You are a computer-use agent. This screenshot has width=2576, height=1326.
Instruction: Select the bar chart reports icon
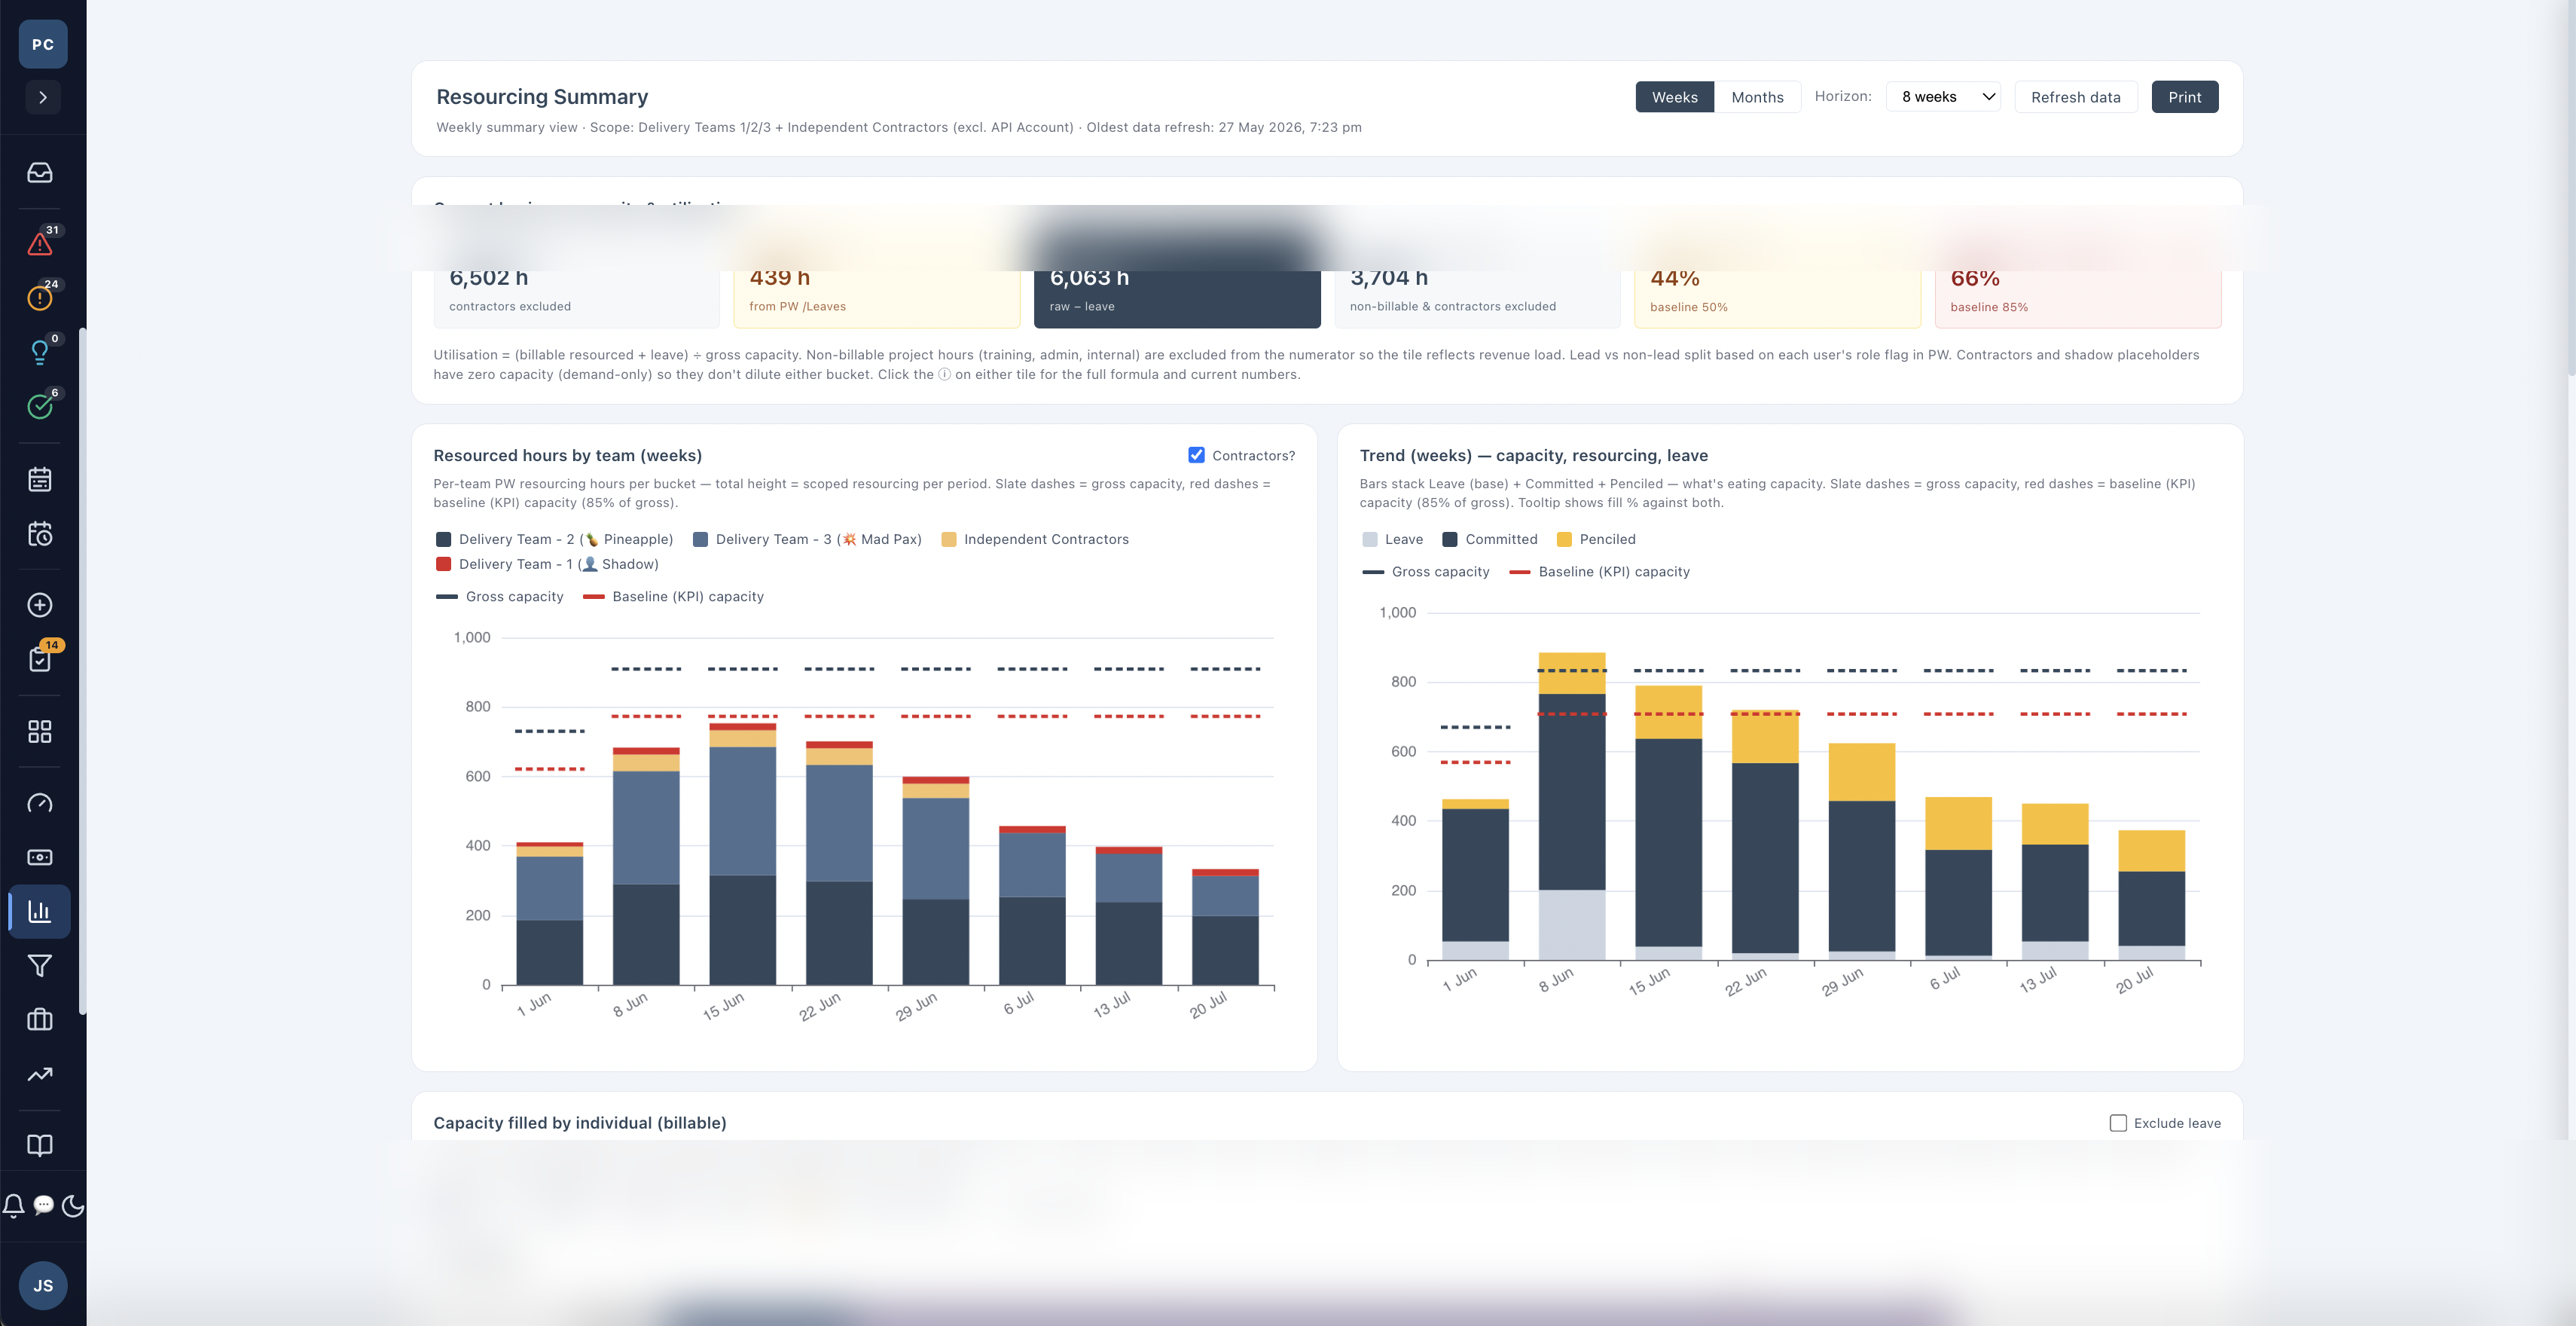click(x=40, y=911)
